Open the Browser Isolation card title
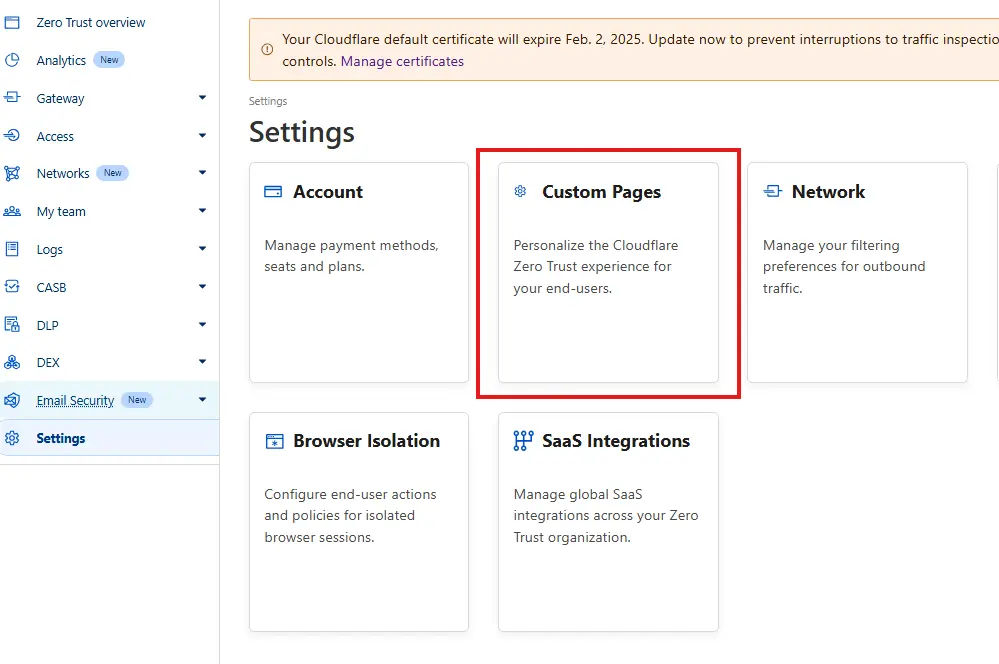Screen dimensions: 999x664 tap(366, 441)
